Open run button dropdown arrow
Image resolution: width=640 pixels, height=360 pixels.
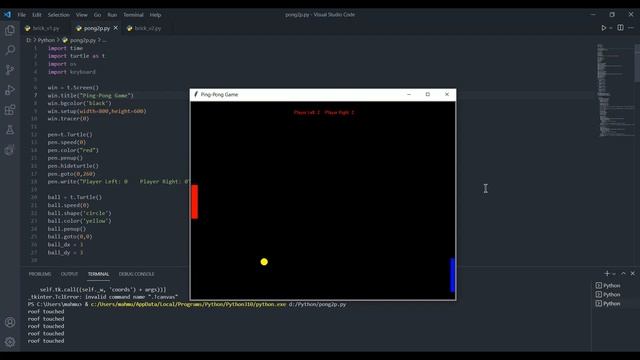[611, 28]
